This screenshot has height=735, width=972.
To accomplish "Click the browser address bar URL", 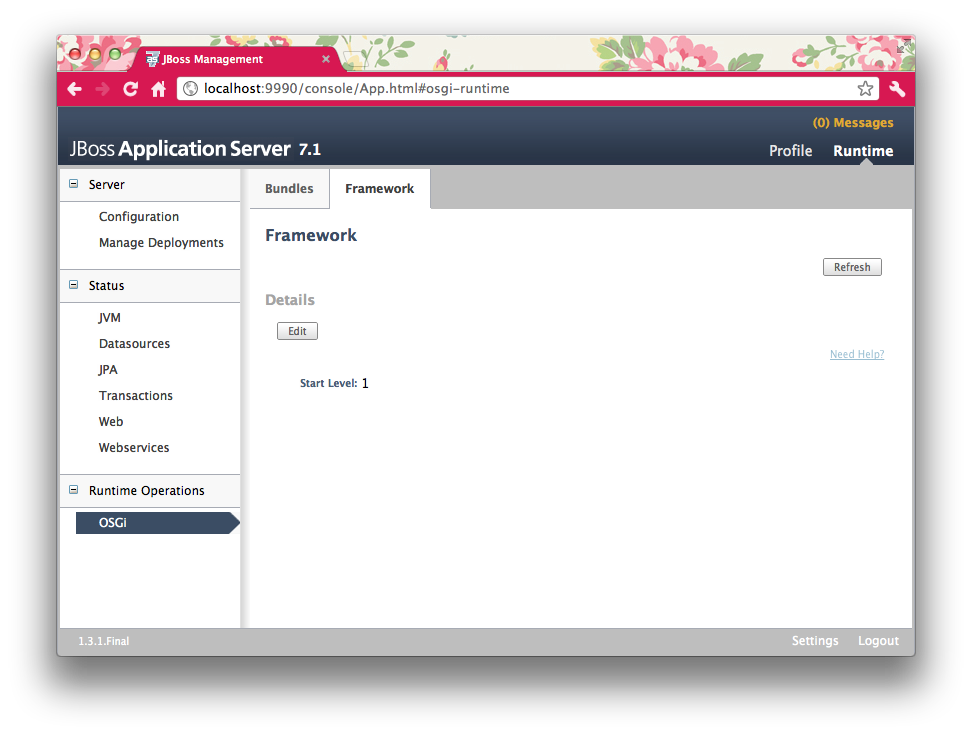I will tap(356, 89).
